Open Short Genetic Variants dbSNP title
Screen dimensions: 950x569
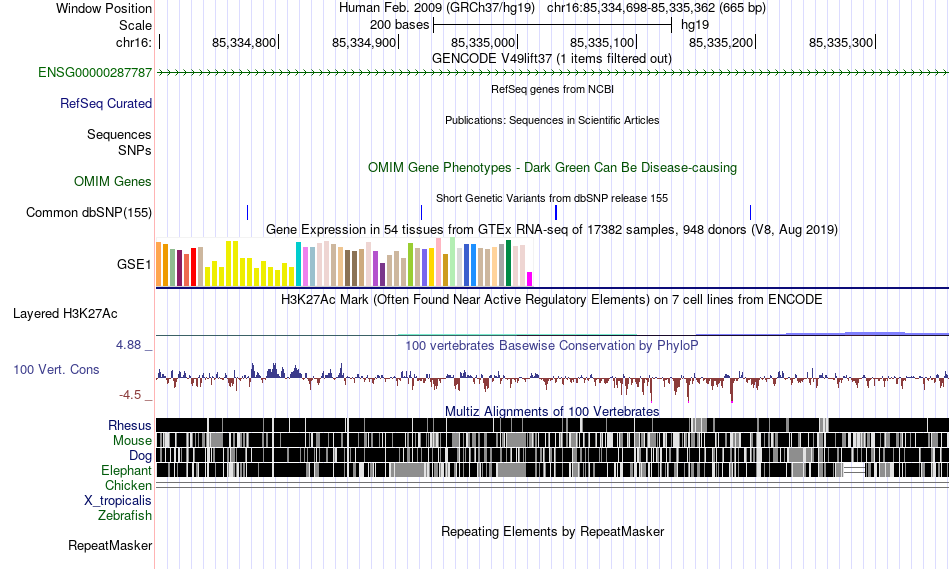coord(552,198)
